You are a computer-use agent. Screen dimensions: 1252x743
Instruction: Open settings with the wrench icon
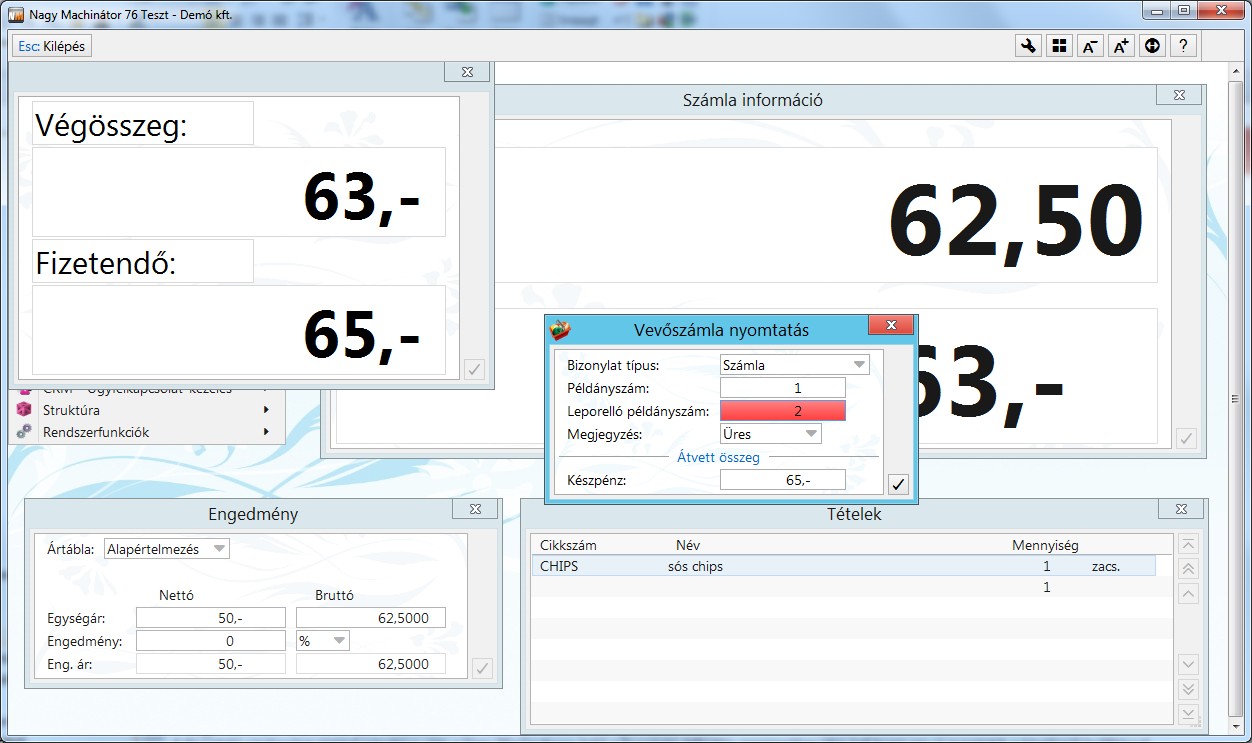(1028, 46)
